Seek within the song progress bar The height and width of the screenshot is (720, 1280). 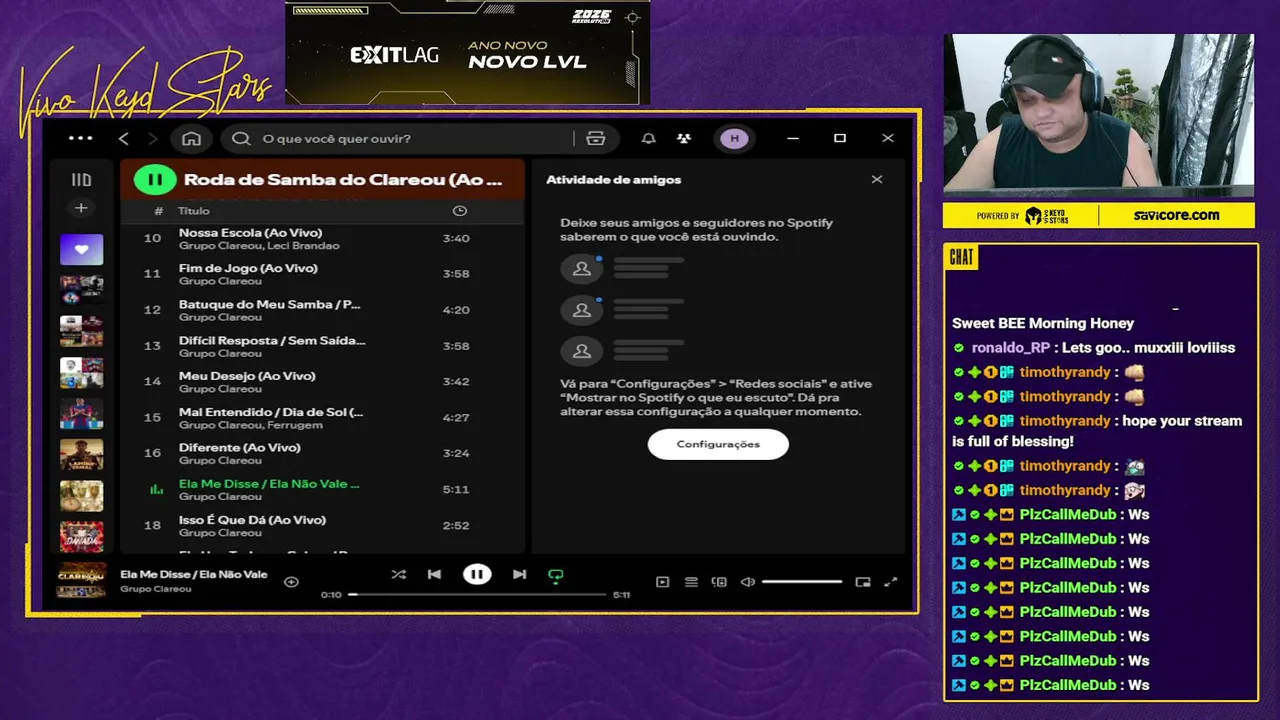click(x=477, y=594)
